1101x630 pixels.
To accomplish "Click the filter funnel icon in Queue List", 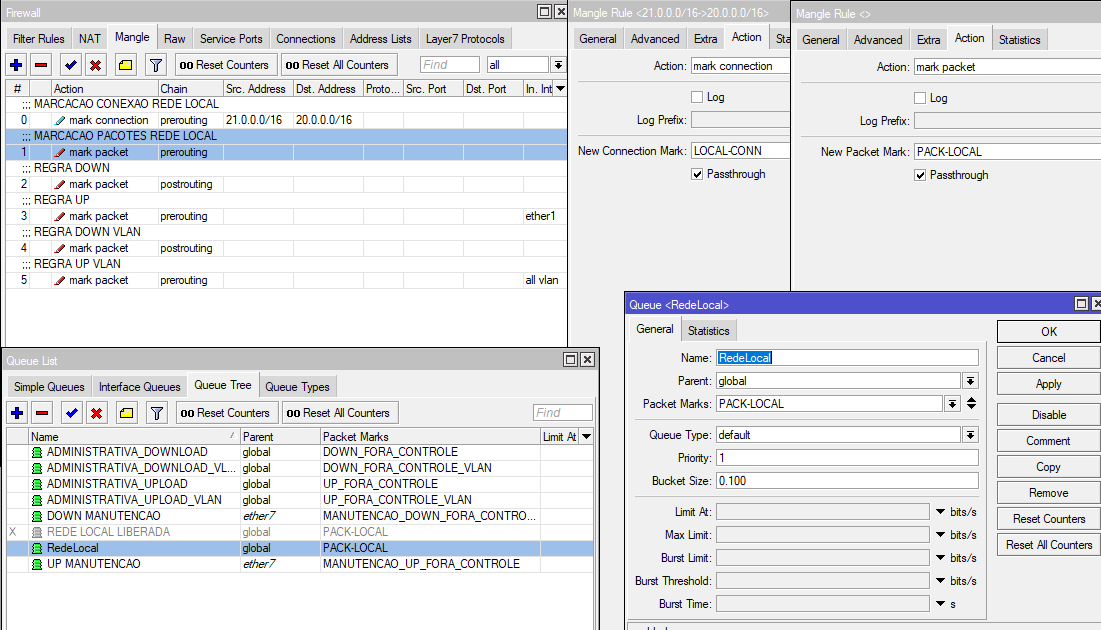I will coord(156,413).
